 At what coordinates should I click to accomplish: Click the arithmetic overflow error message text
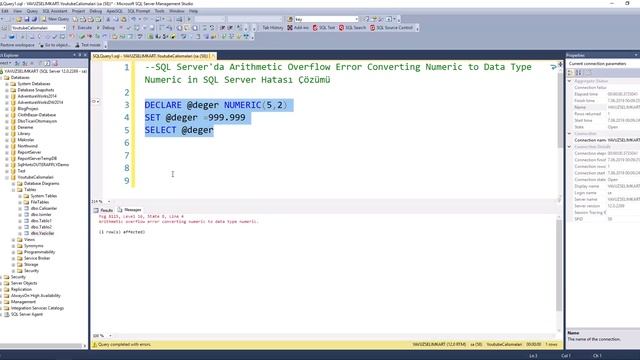point(178,222)
